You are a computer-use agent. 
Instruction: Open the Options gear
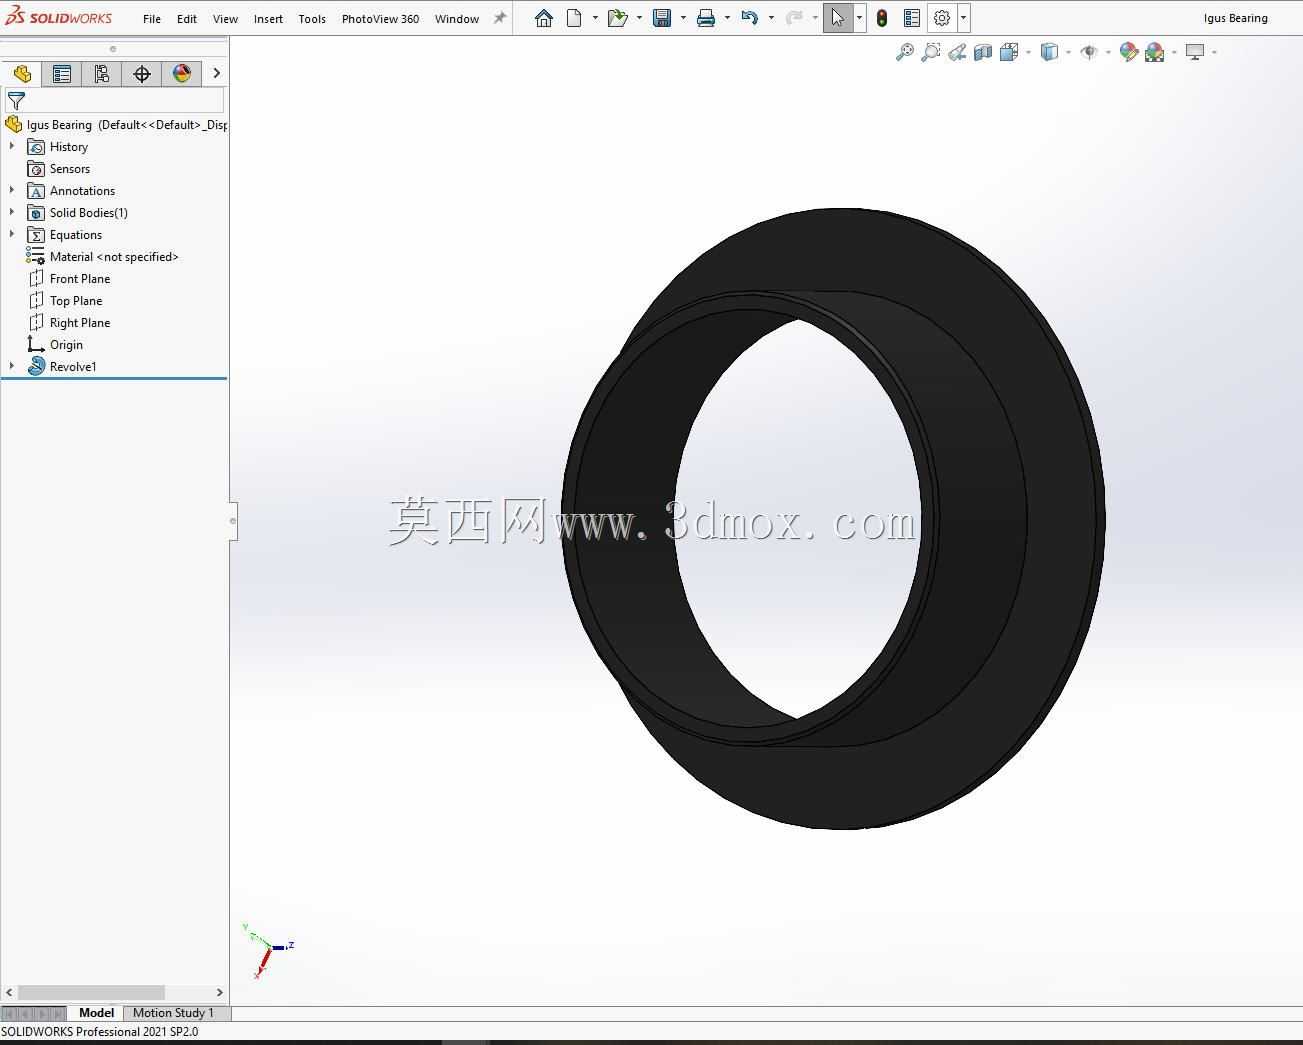[942, 18]
